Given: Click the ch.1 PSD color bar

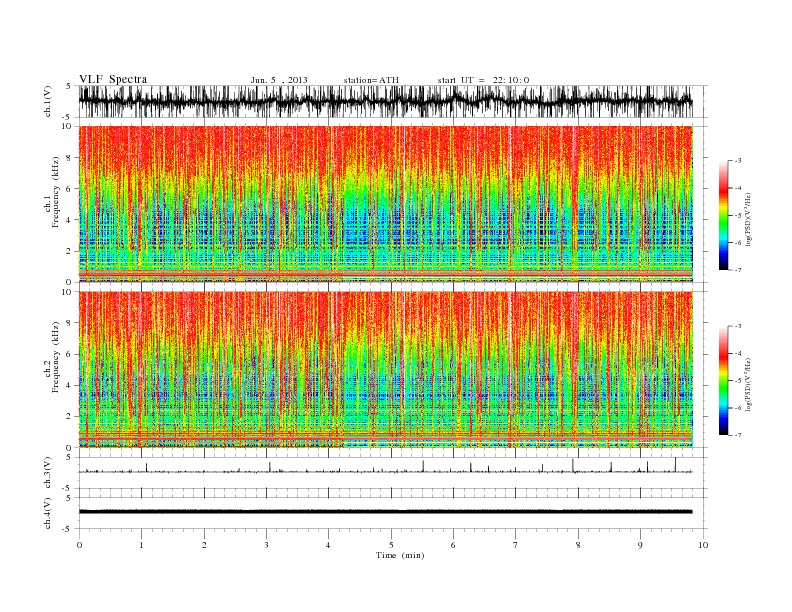Looking at the screenshot, I should [723, 216].
